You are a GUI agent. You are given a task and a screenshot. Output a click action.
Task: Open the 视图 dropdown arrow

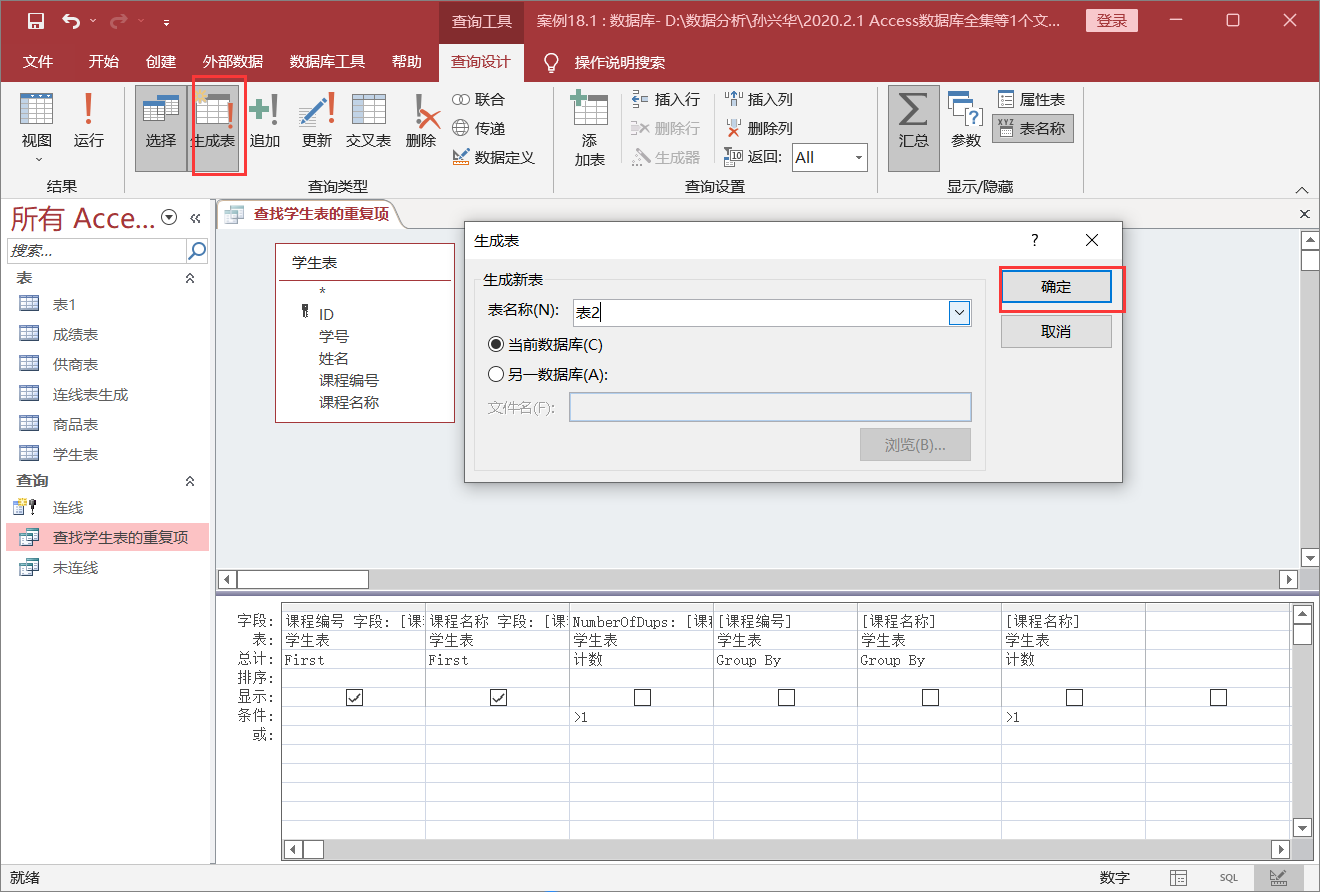tap(38, 159)
